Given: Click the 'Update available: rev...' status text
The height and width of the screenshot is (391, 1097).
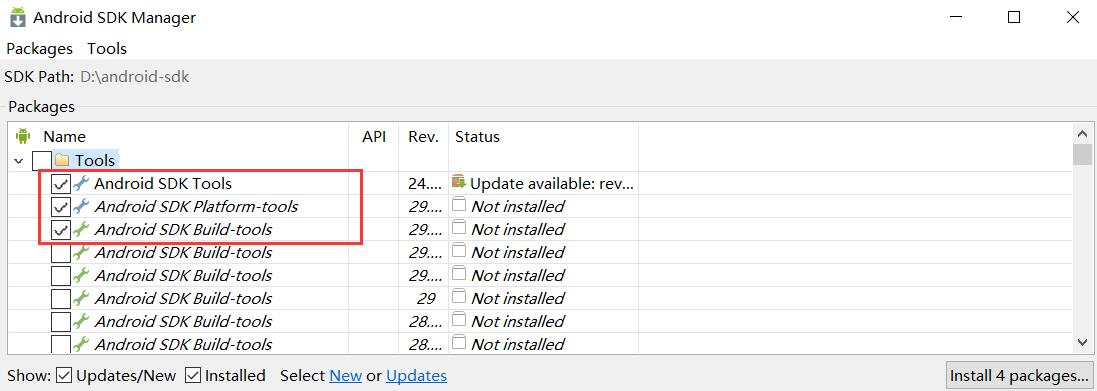Looking at the screenshot, I should click(x=552, y=184).
